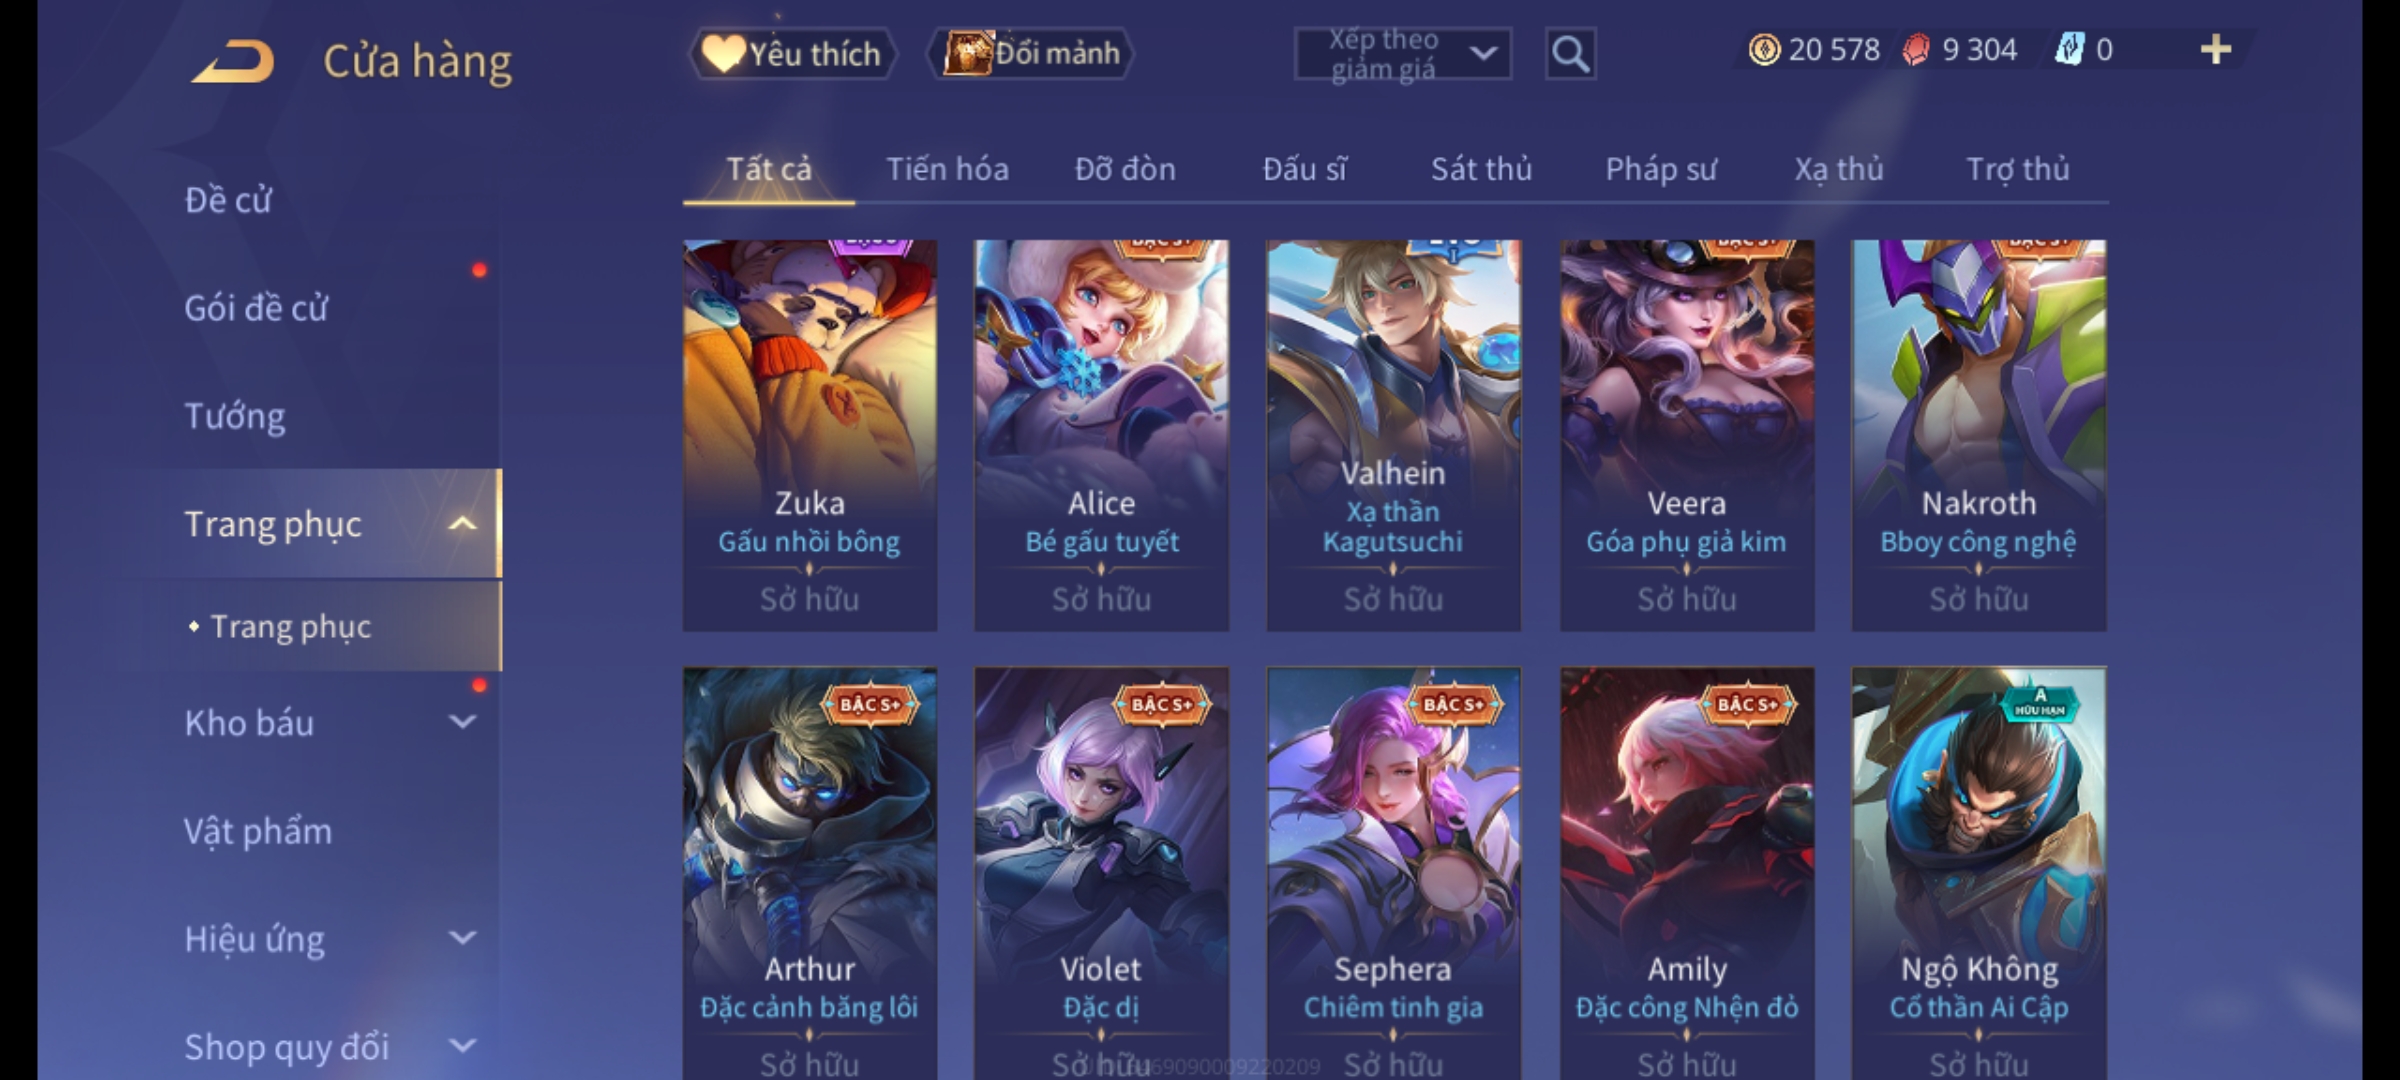Screen dimensions: 2400x1080
Task: Tap the red ruby currency icon
Action: click(1916, 50)
